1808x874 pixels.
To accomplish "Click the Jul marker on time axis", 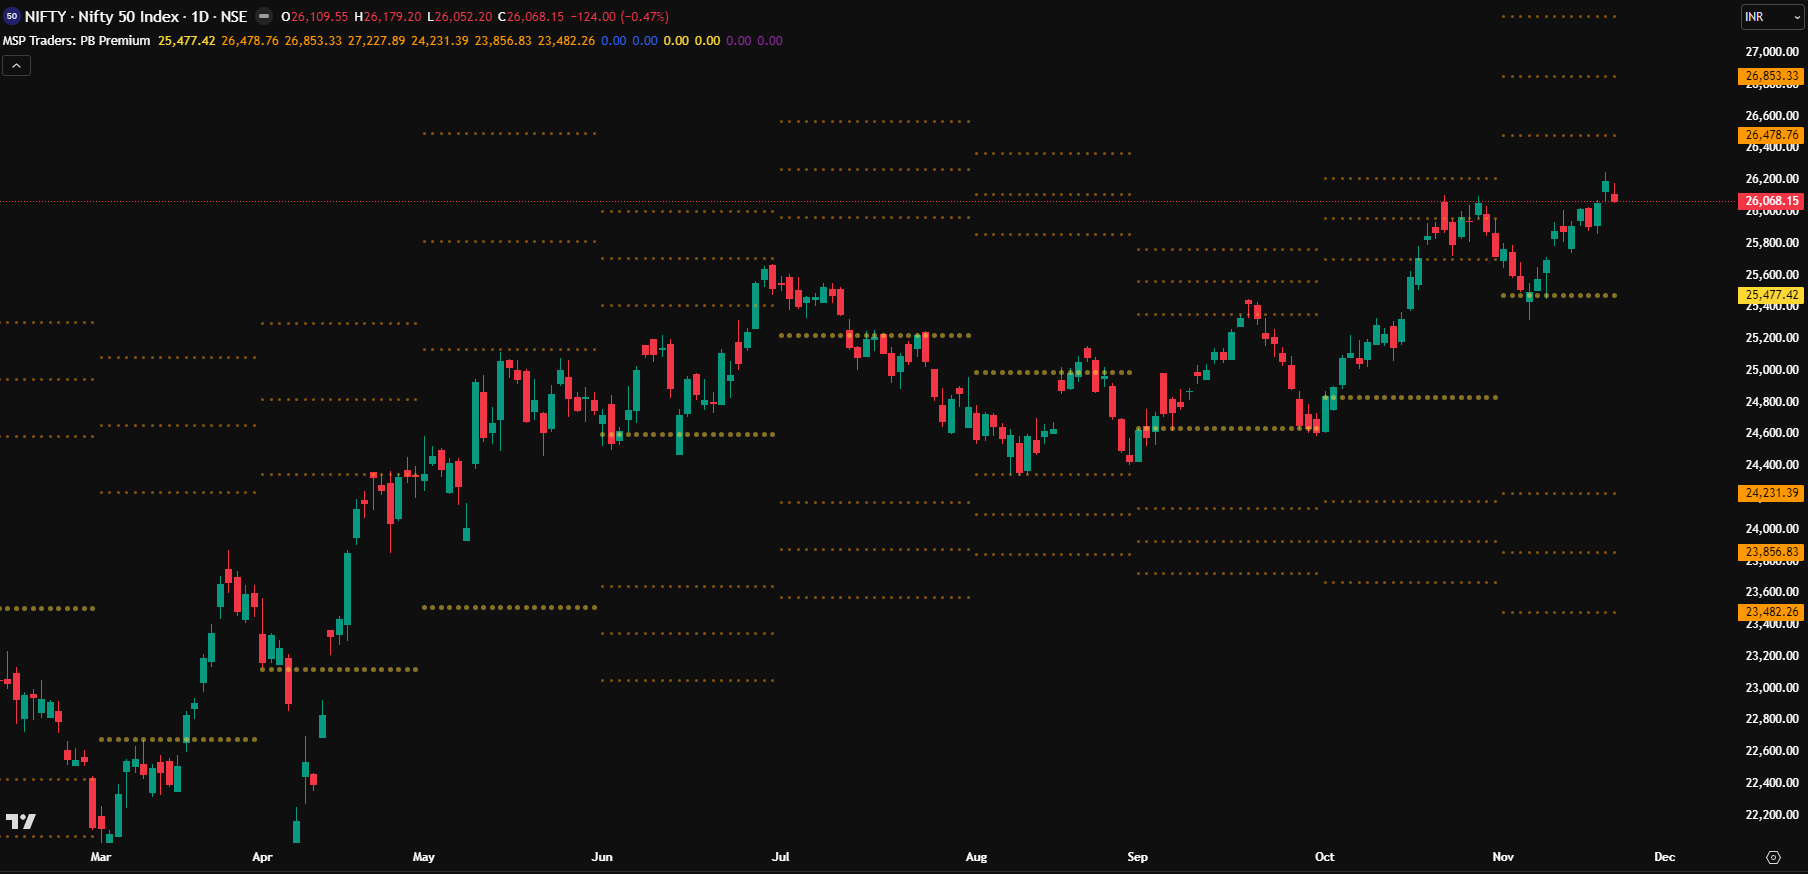I will coord(780,857).
